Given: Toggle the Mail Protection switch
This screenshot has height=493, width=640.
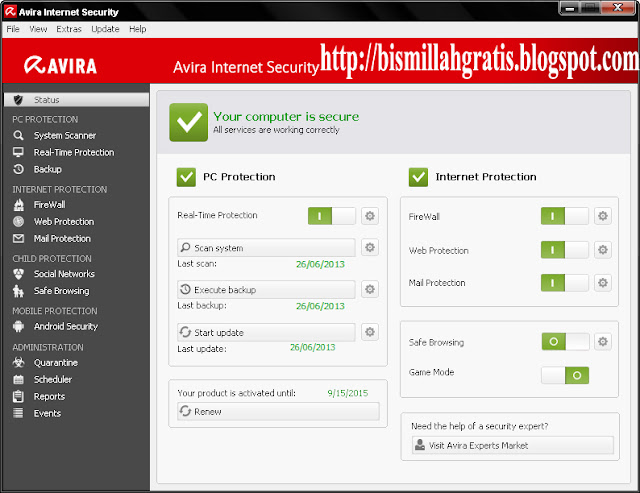Looking at the screenshot, I should pos(565,283).
